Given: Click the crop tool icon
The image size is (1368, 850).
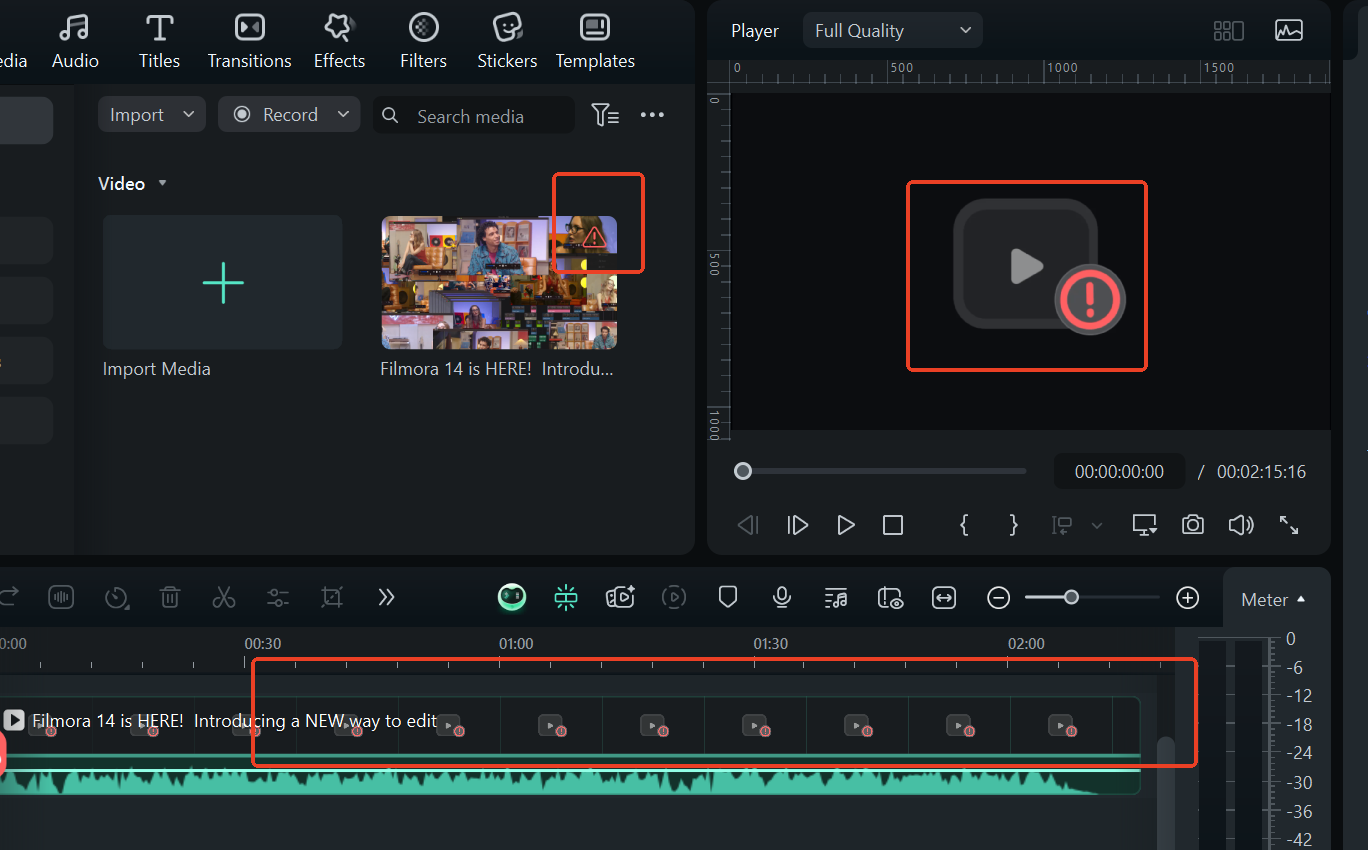Looking at the screenshot, I should click(x=332, y=598).
